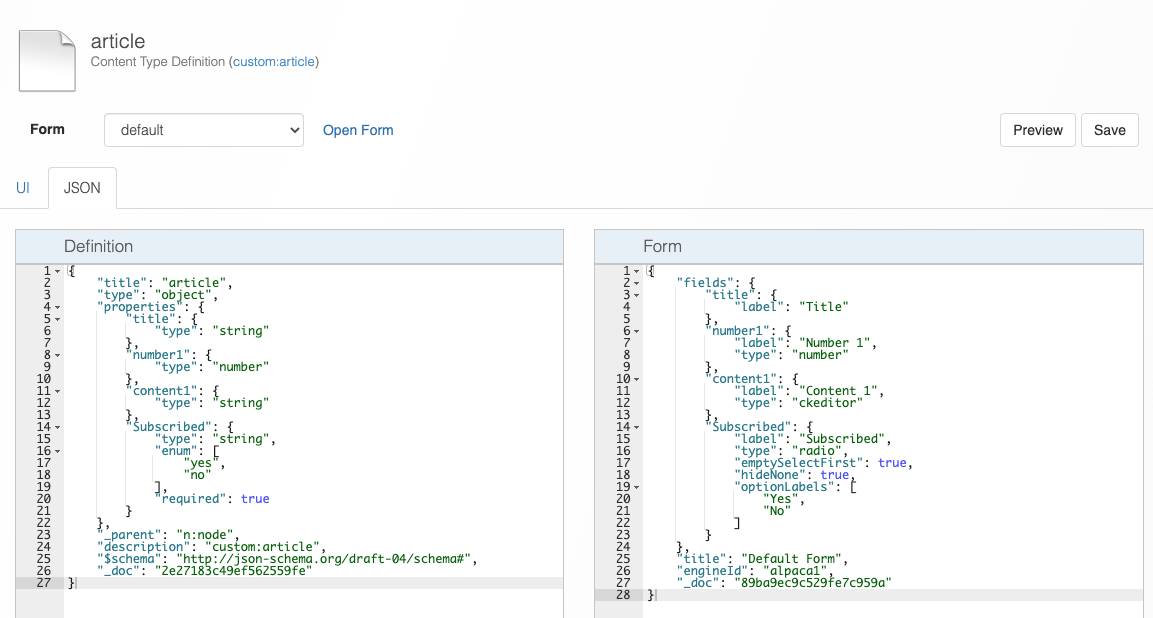
Task: Open the Form dropdown showing default
Action: click(x=204, y=130)
